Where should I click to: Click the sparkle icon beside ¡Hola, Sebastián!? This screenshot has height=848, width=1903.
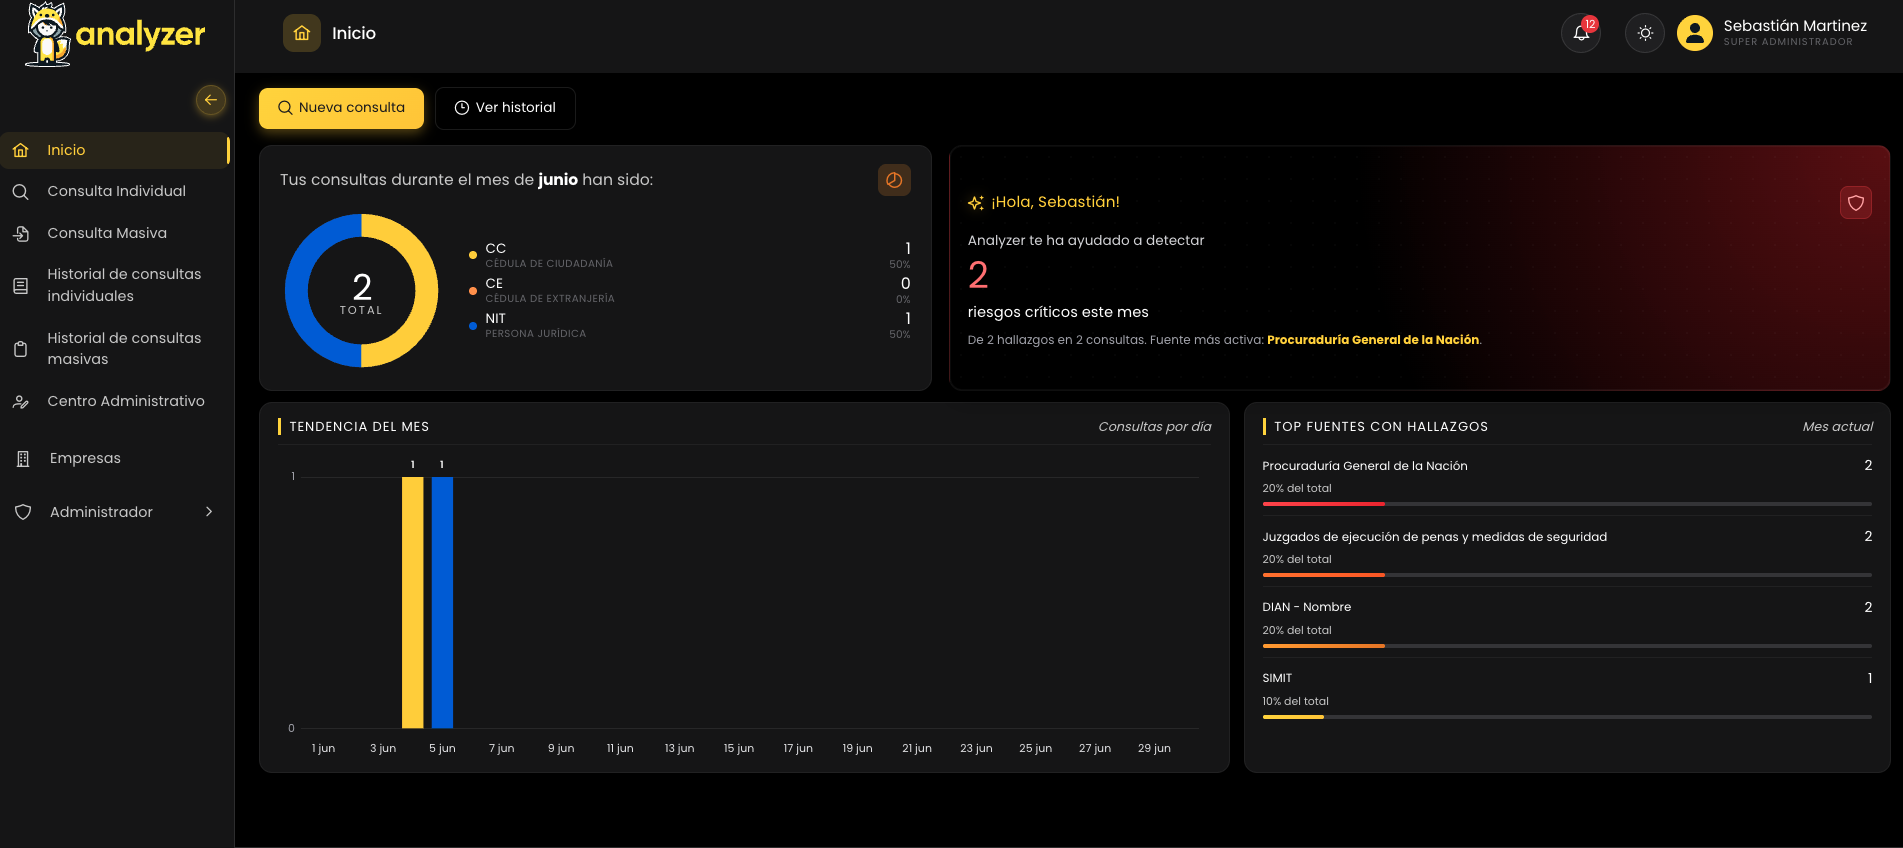[x=976, y=203]
